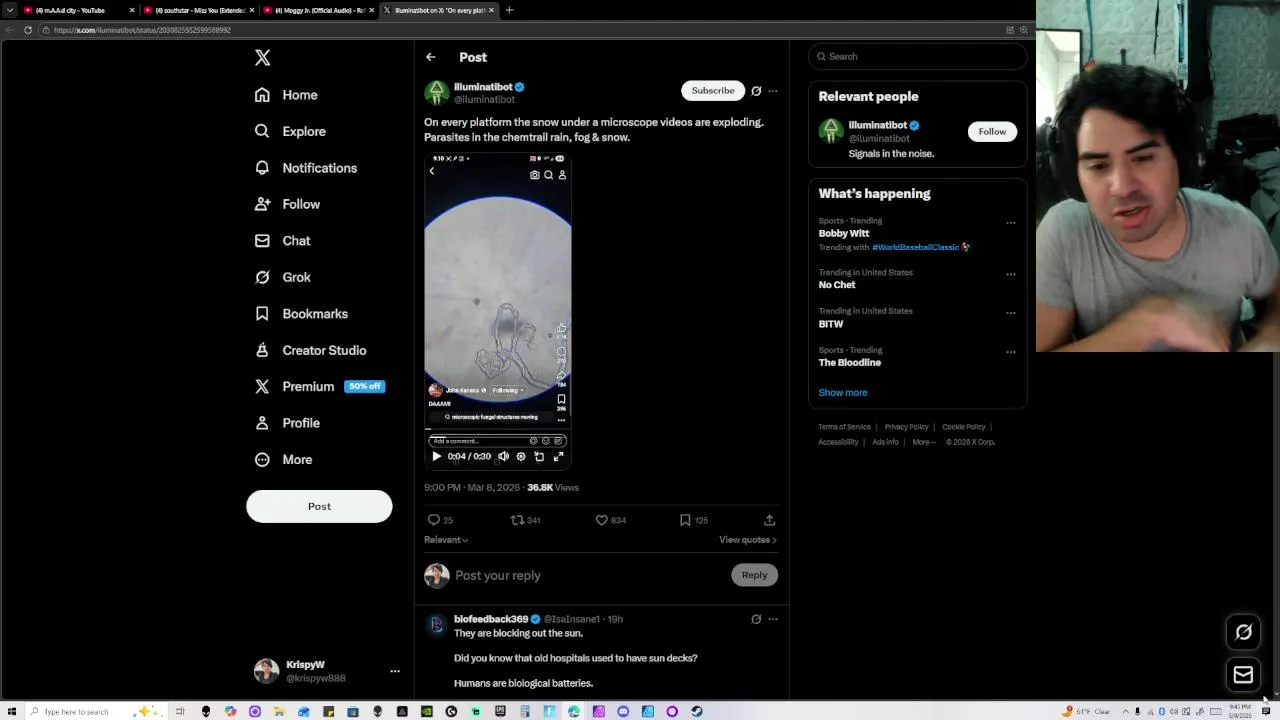
Task: Open more options on biofeedback369 reply
Action: tap(773, 619)
